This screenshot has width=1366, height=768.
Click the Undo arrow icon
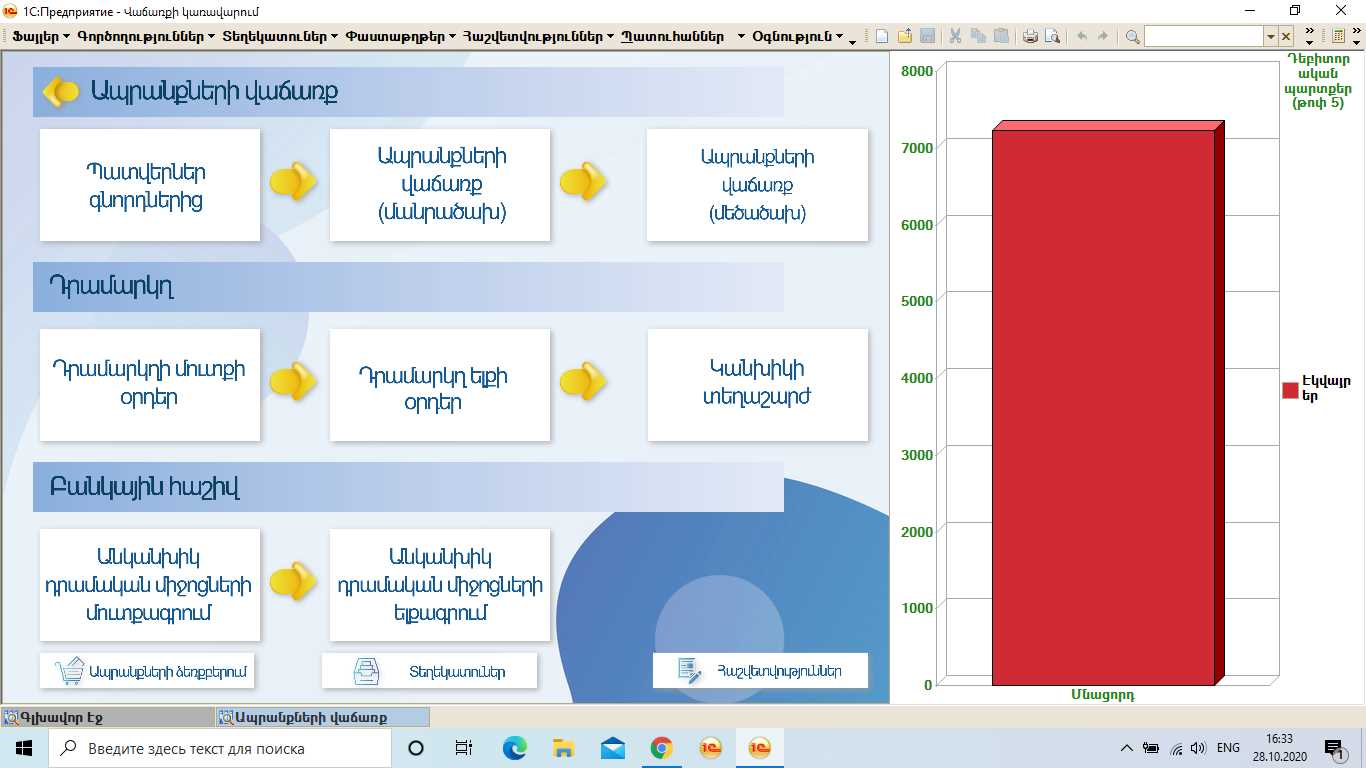[1081, 36]
